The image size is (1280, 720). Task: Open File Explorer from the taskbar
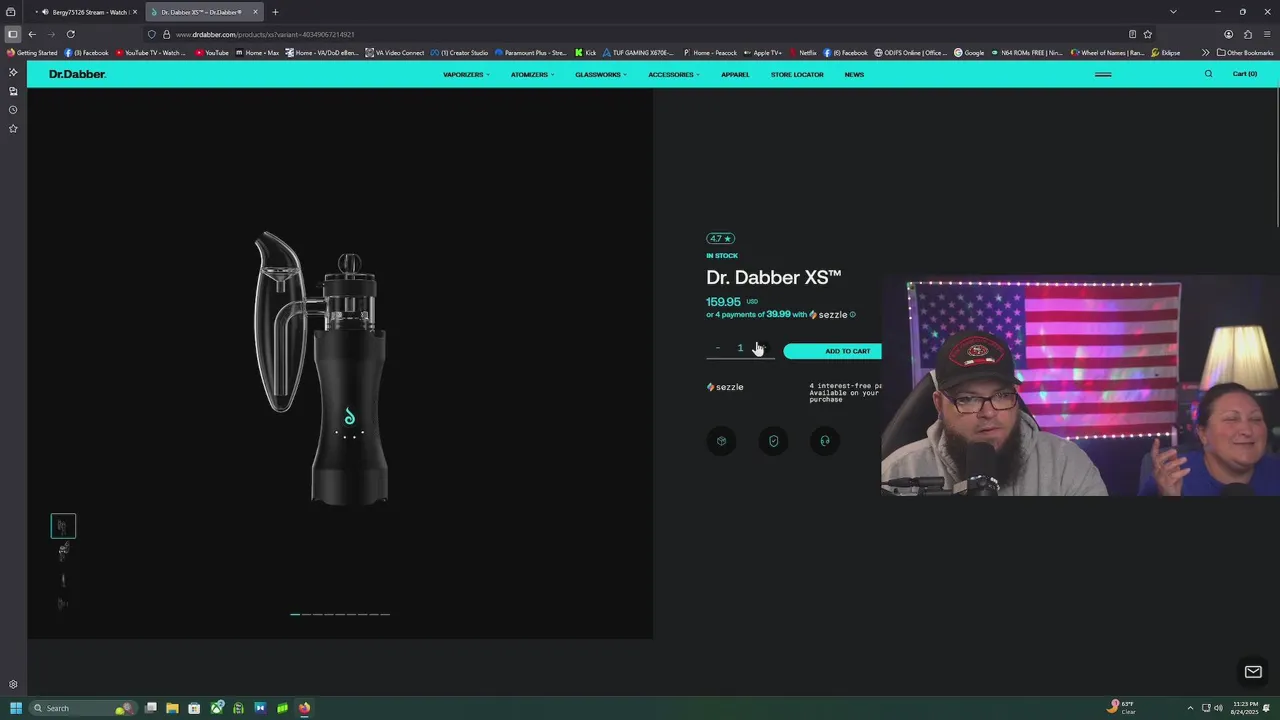[x=172, y=708]
